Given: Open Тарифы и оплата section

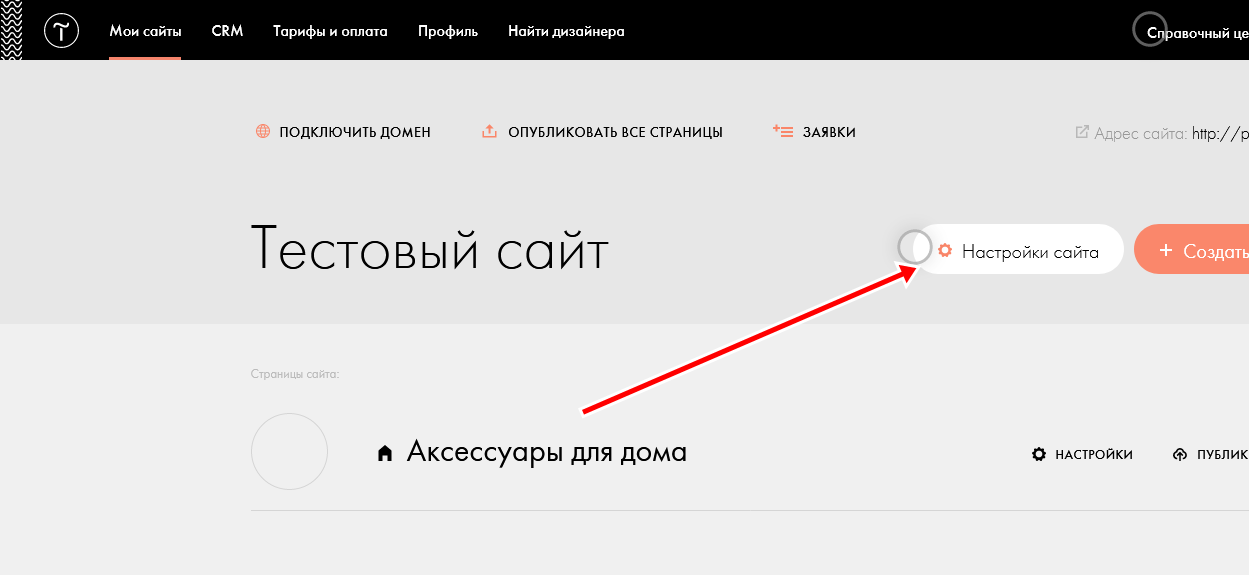Looking at the screenshot, I should point(330,31).
